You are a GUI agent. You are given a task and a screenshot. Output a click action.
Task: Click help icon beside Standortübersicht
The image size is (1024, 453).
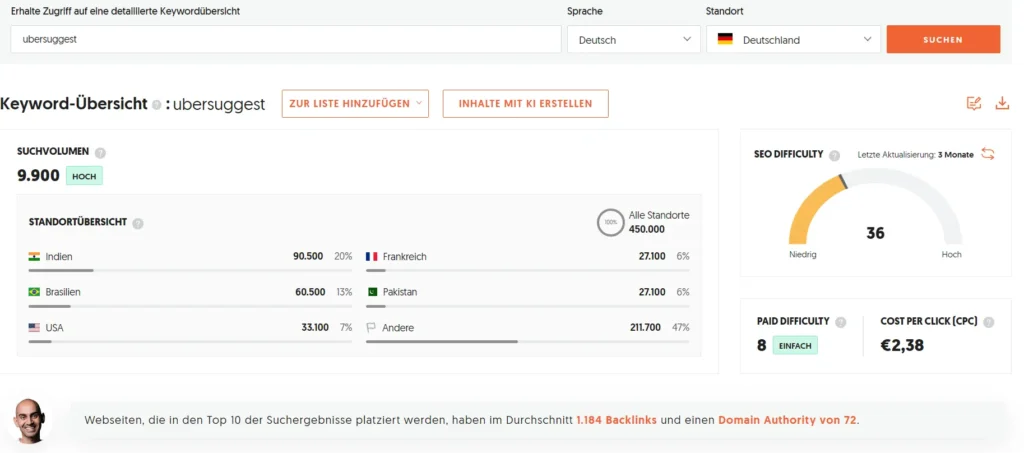138,223
